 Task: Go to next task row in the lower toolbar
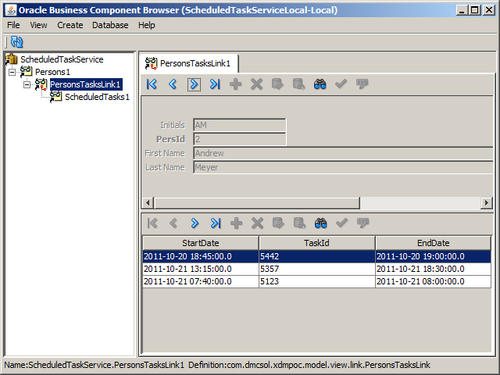[195, 223]
